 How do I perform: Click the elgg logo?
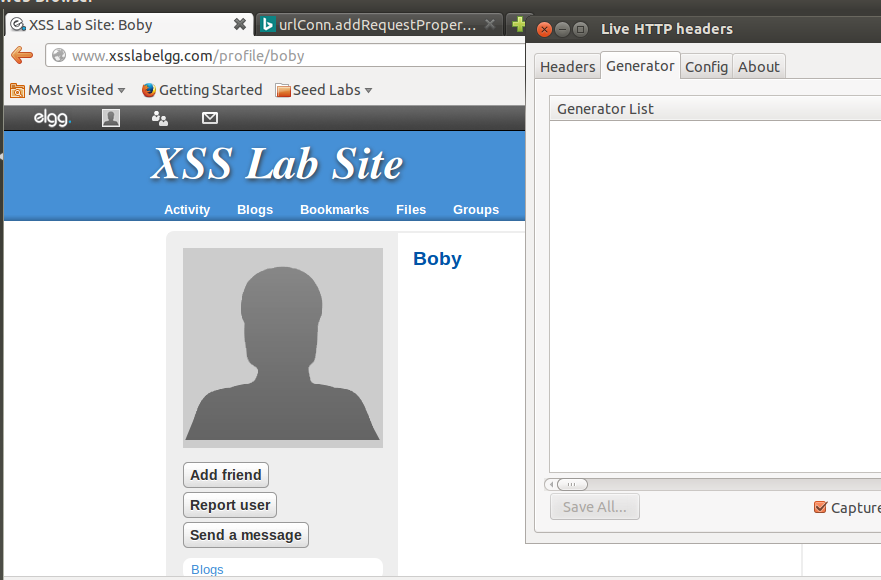pyautogui.click(x=52, y=118)
